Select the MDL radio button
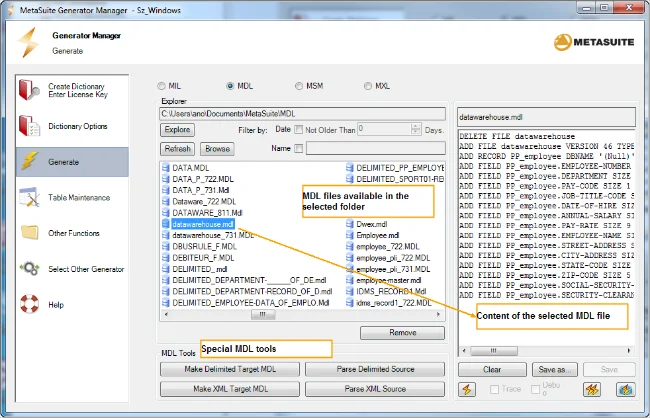This screenshot has height=418, width=650. [x=230, y=86]
